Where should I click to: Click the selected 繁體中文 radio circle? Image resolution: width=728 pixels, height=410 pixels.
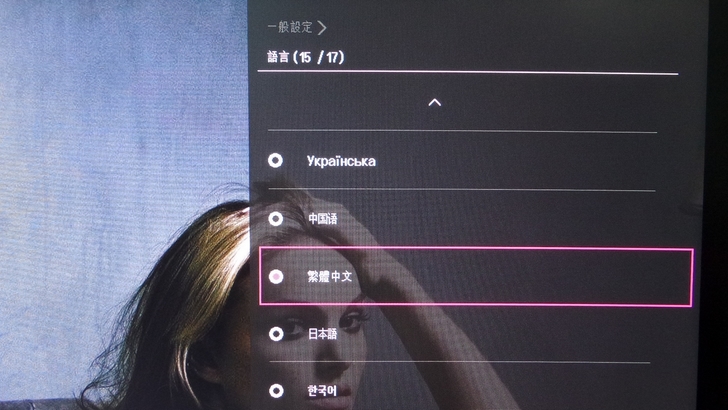pyautogui.click(x=276, y=277)
